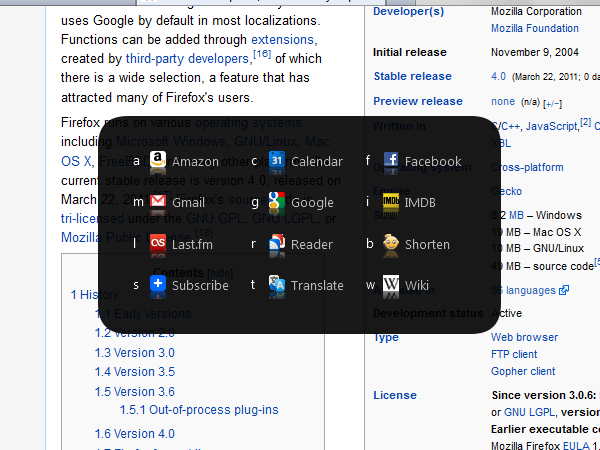
Task: Open the Amazon shortcut icon
Action: point(158,160)
